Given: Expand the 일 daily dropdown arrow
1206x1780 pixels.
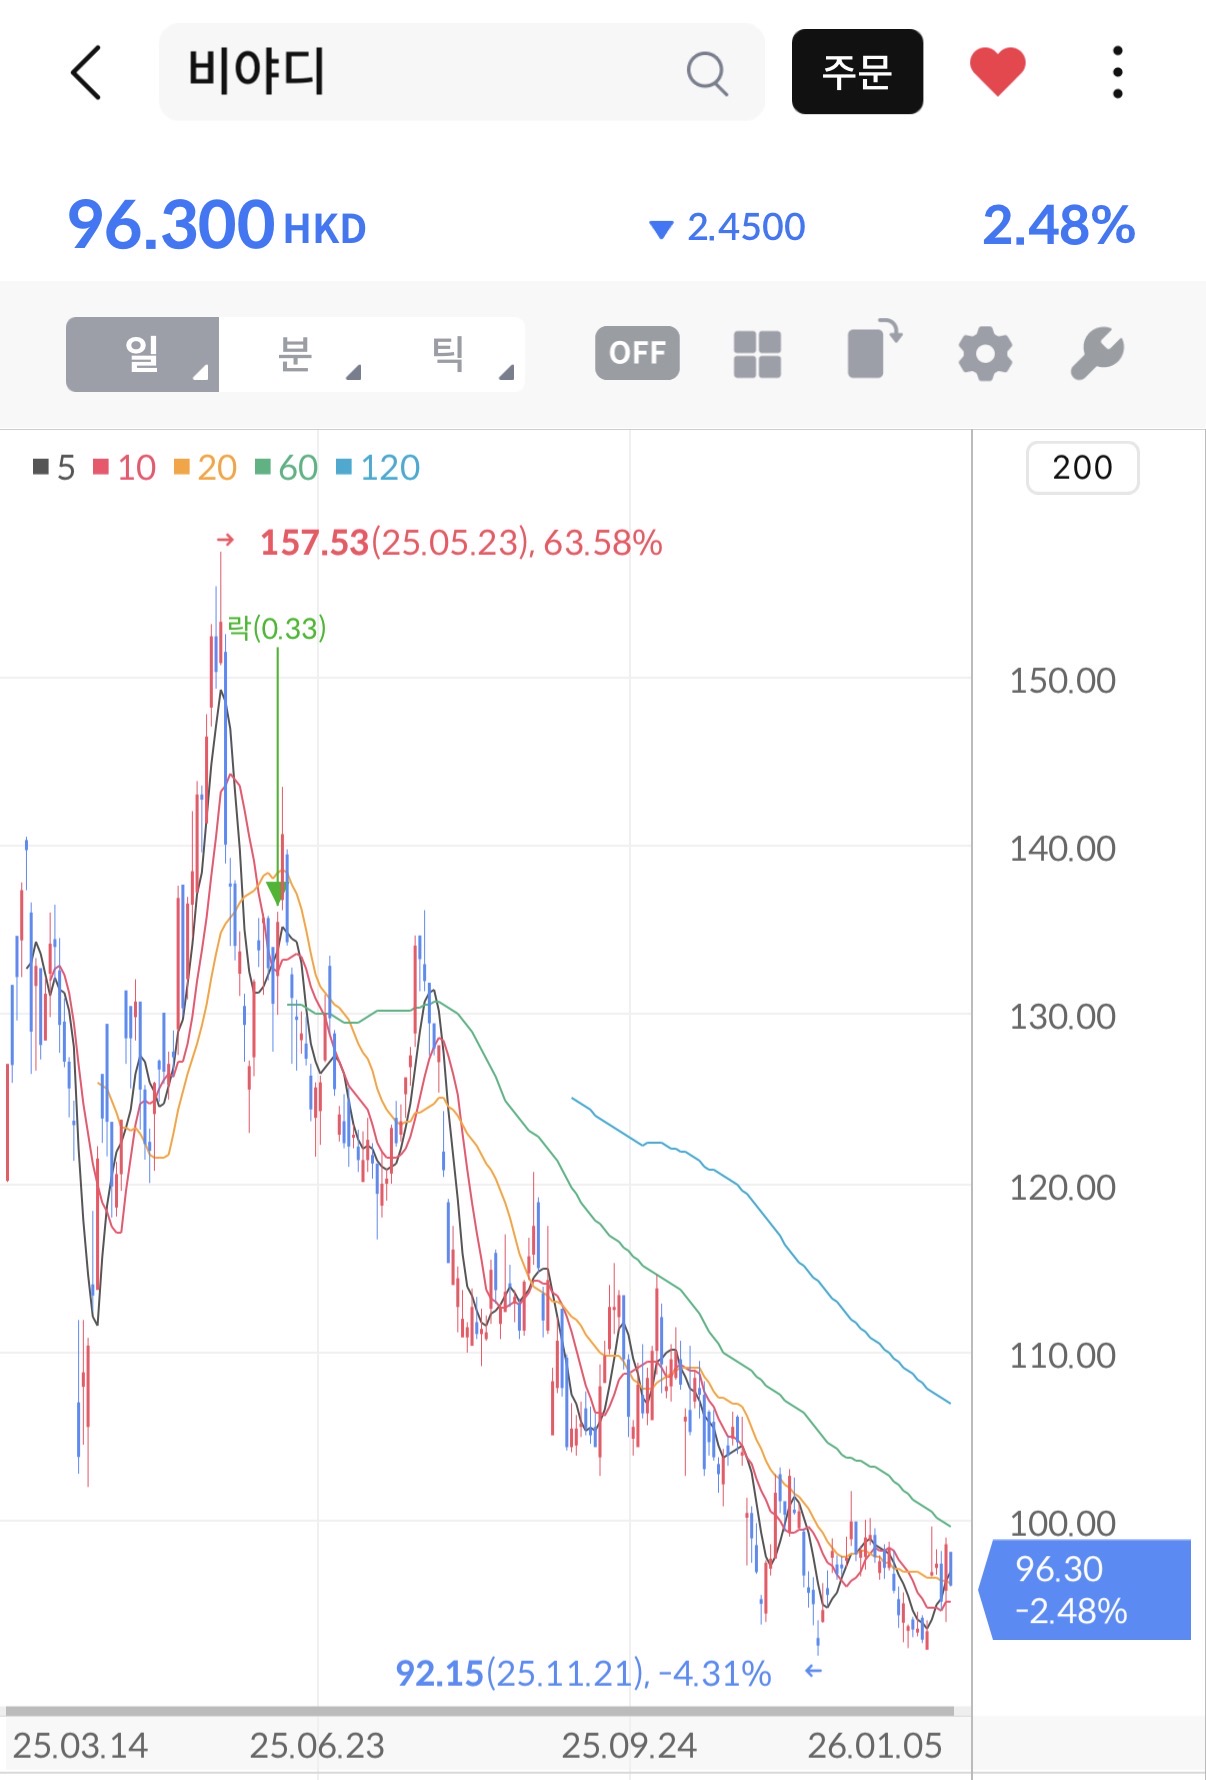Looking at the screenshot, I should click(200, 373).
